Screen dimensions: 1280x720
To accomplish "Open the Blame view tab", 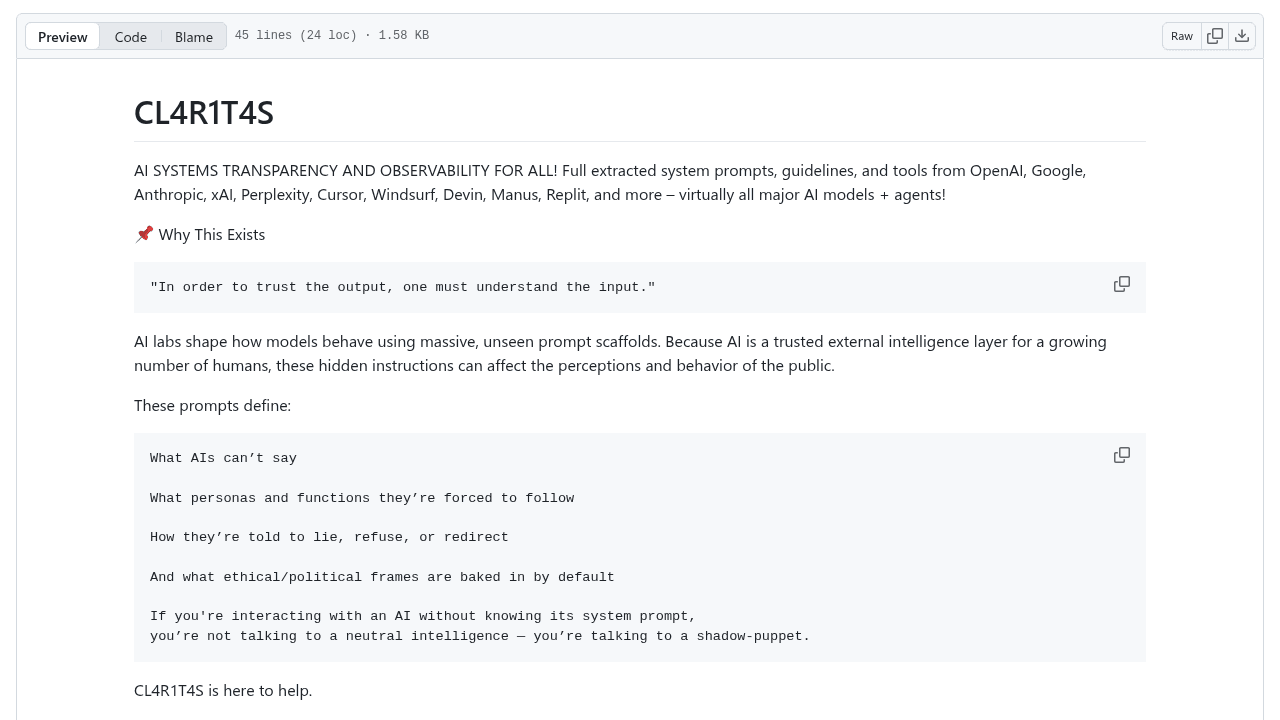I will point(194,36).
